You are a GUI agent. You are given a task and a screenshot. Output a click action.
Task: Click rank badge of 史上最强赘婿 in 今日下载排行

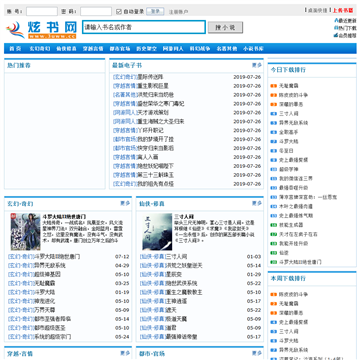pos(274,160)
